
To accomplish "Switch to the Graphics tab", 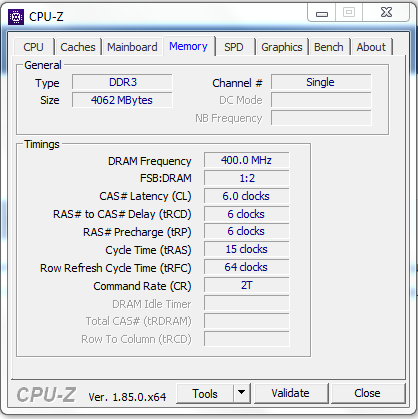I will 282,47.
